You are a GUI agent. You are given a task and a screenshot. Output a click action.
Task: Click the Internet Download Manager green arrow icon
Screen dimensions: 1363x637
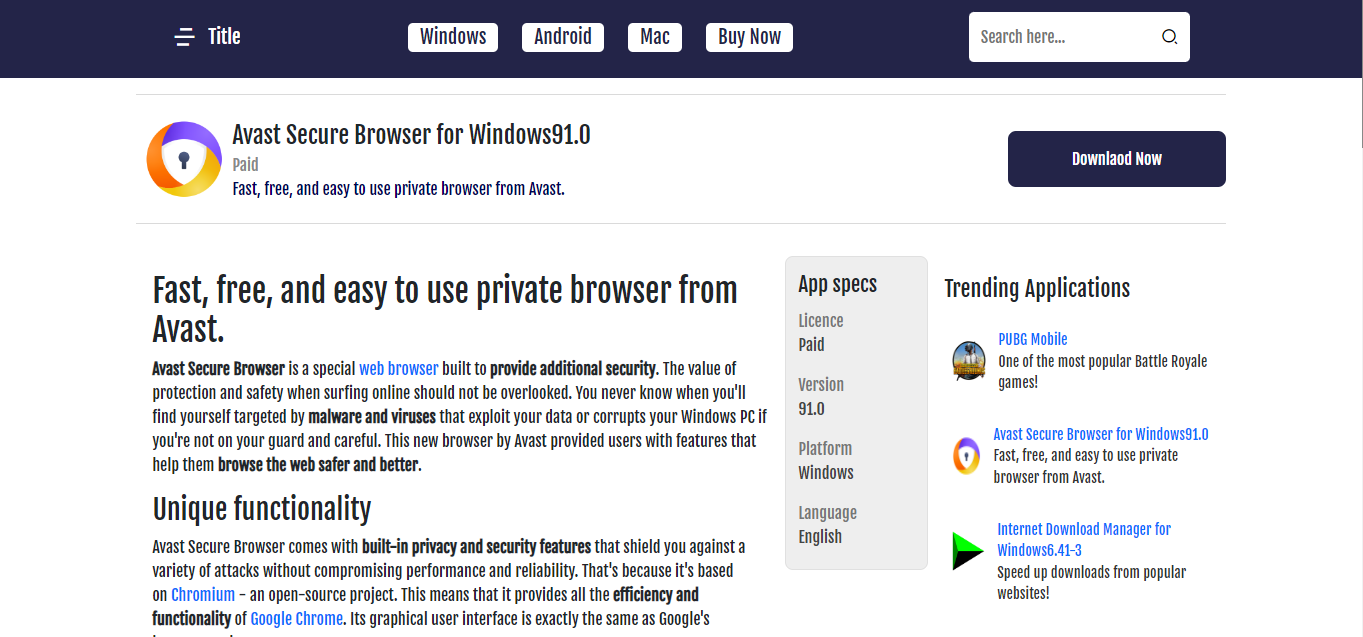click(967, 551)
